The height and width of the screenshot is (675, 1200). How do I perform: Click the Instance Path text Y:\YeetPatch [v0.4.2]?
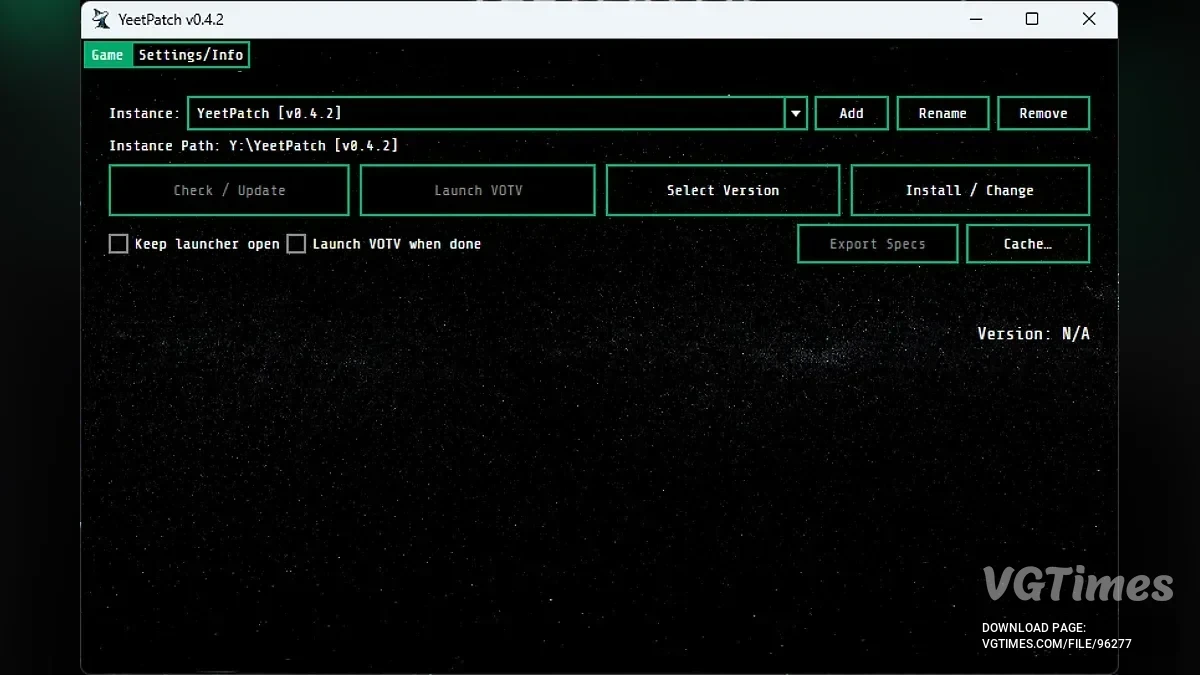click(x=313, y=146)
